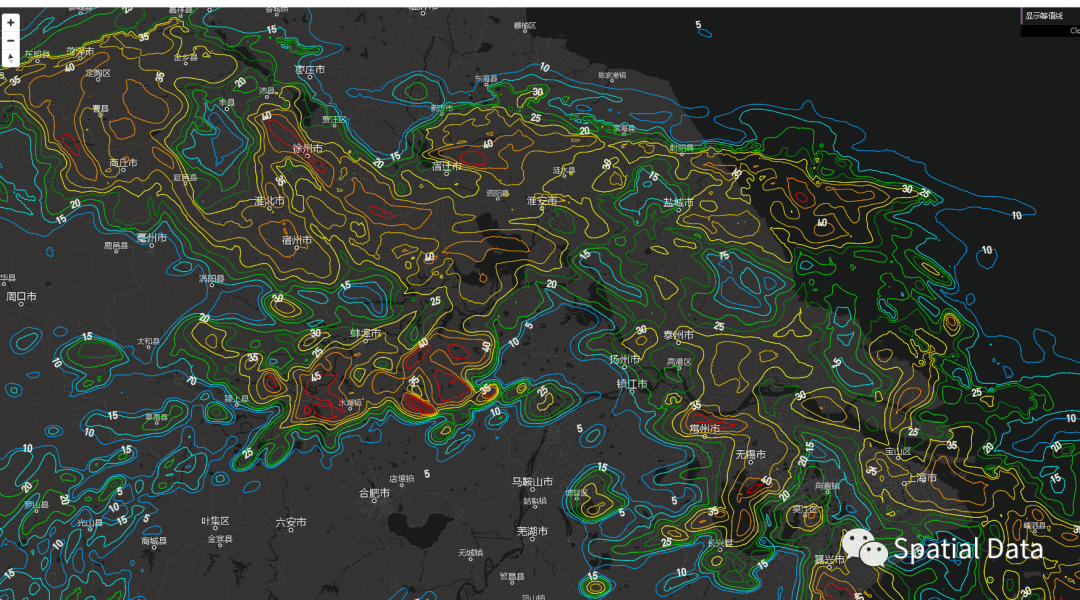Click the 六安市 city label
Image resolution: width=1080 pixels, height=600 pixels.
click(x=291, y=523)
